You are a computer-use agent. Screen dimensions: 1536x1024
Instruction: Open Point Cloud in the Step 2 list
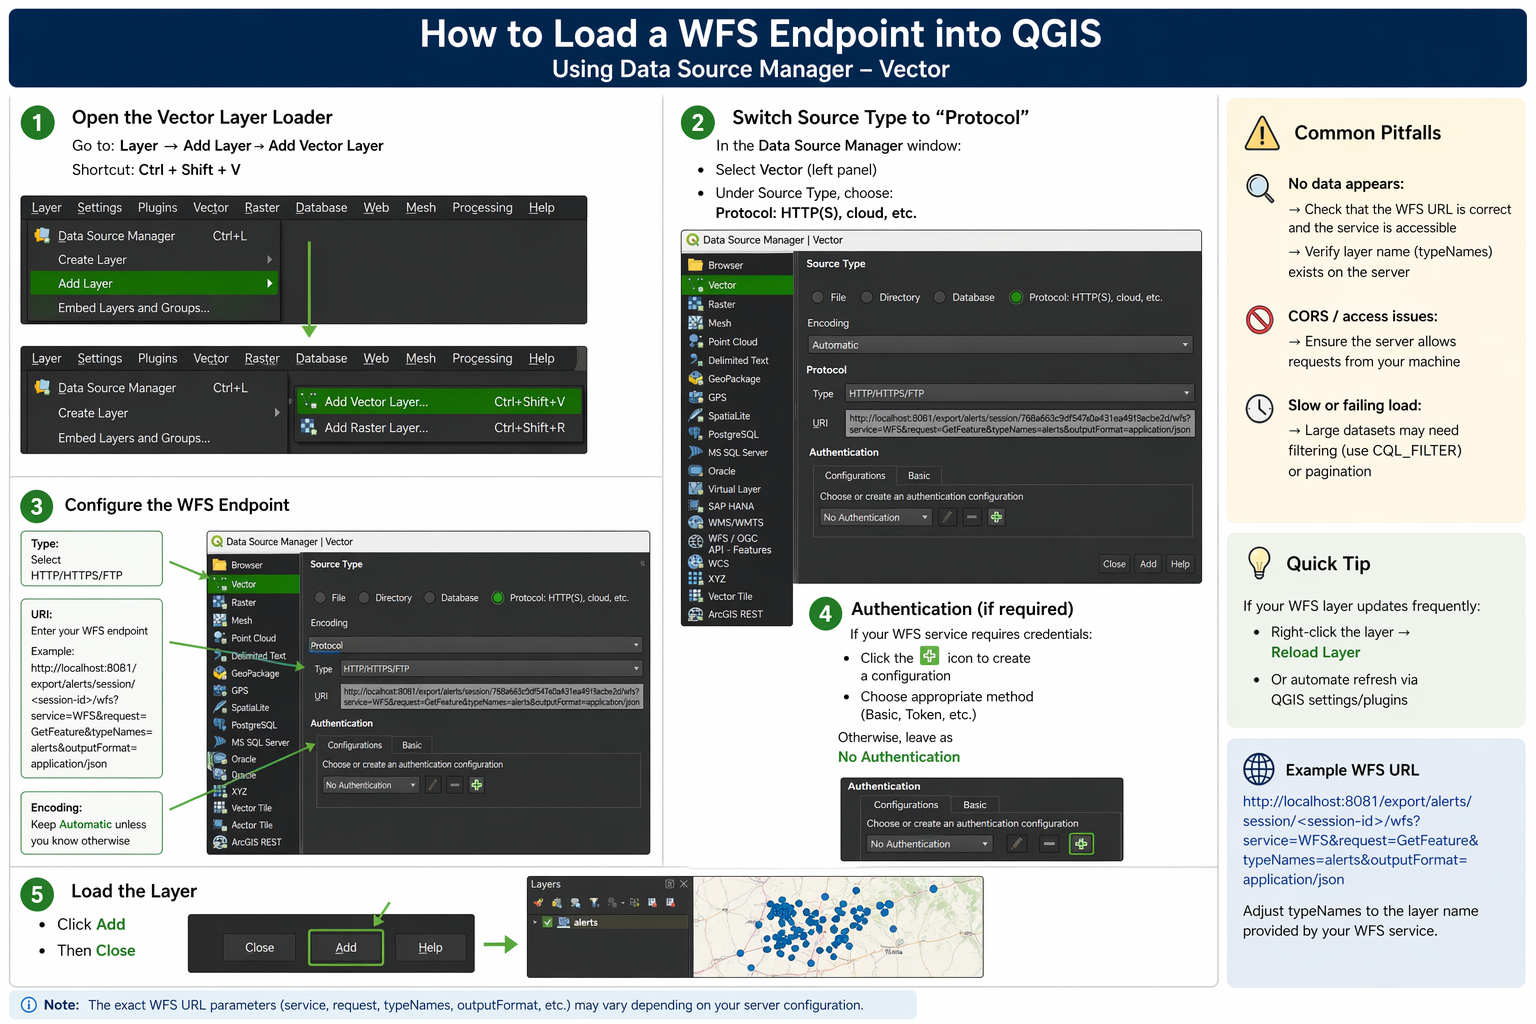[x=737, y=342]
